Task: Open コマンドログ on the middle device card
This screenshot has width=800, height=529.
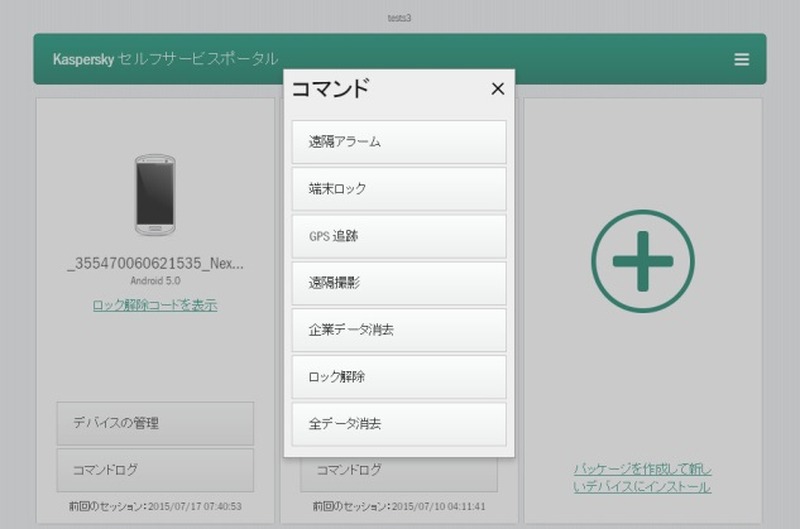Action: 398,470
